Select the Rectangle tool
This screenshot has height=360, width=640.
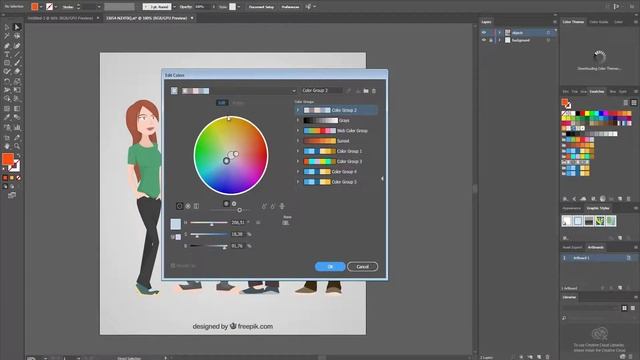coord(7,63)
